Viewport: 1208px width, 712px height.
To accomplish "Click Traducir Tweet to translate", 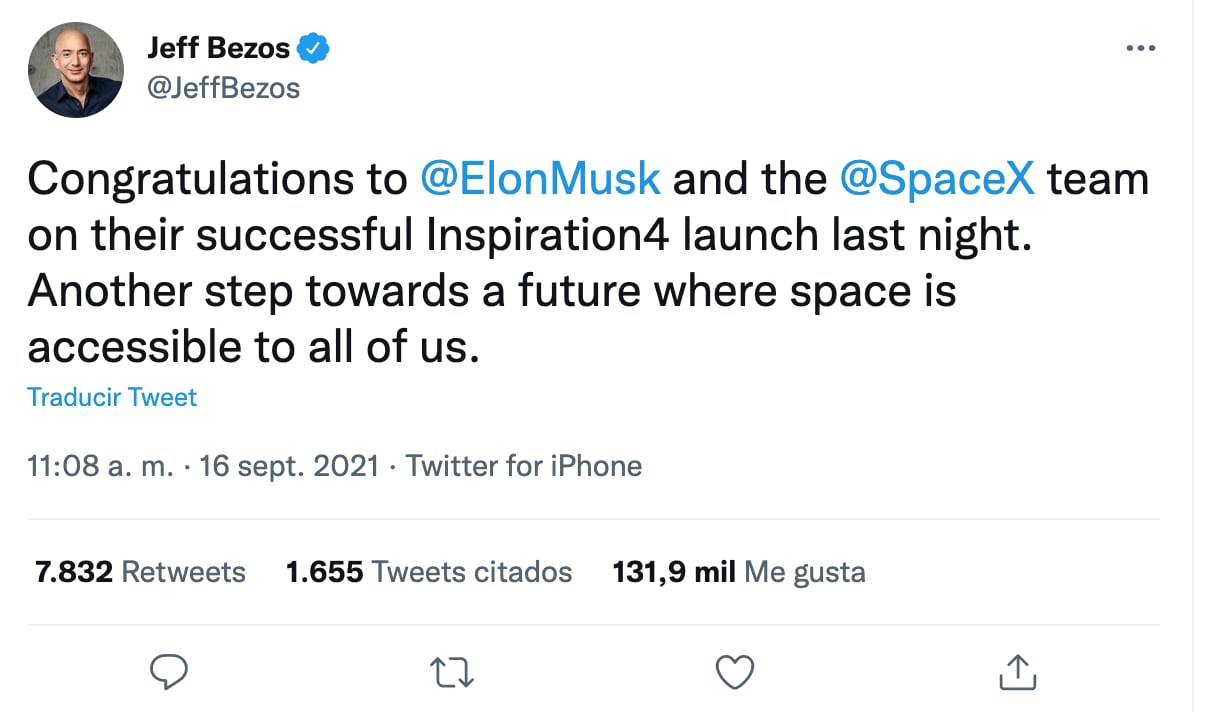I will point(111,397).
